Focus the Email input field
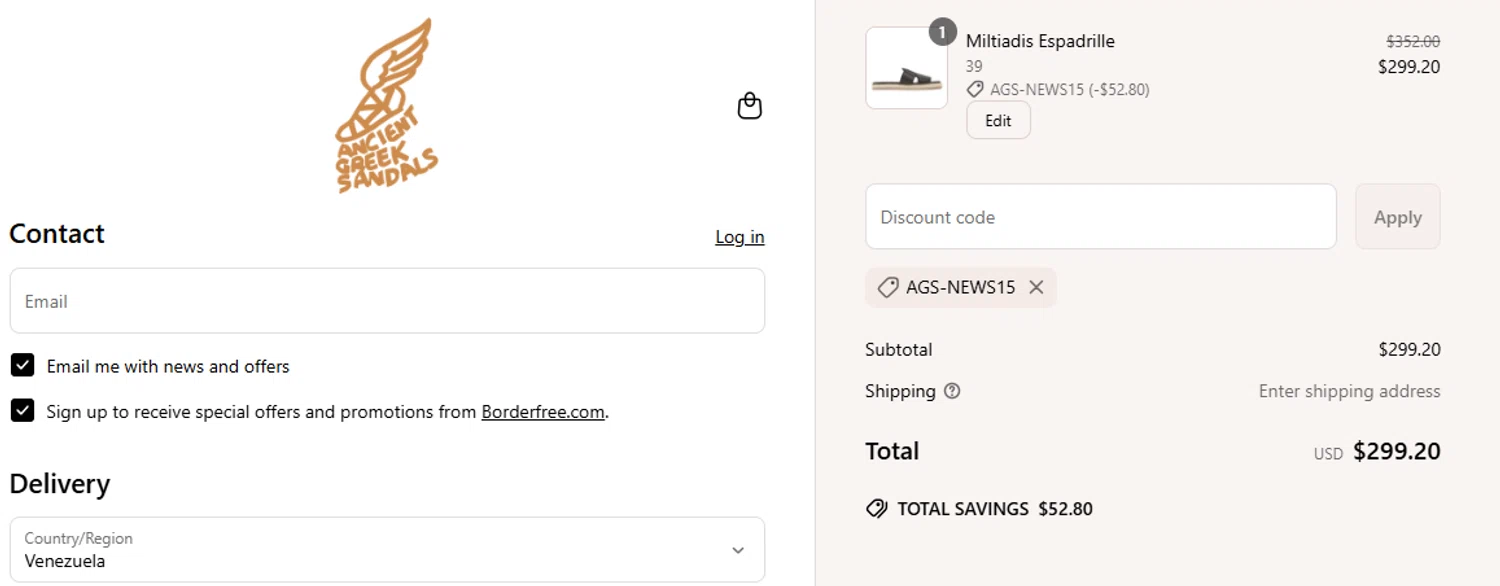 [x=387, y=300]
